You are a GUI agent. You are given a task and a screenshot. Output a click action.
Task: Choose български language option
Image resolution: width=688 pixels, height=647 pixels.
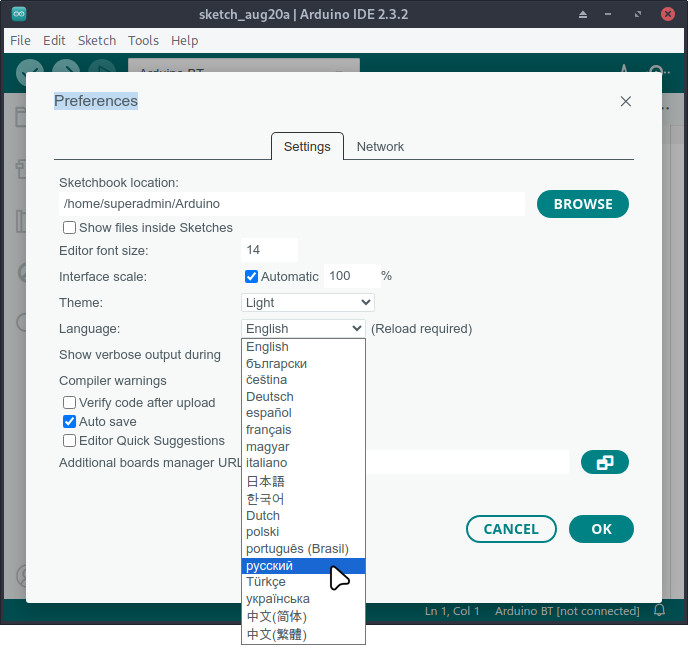(303, 364)
